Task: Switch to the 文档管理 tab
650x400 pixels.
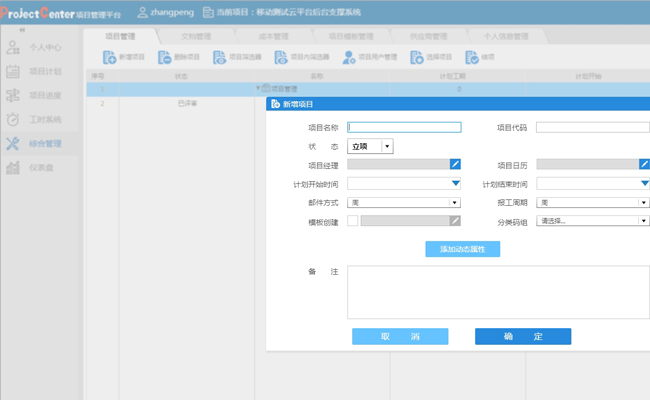Action: (196, 36)
